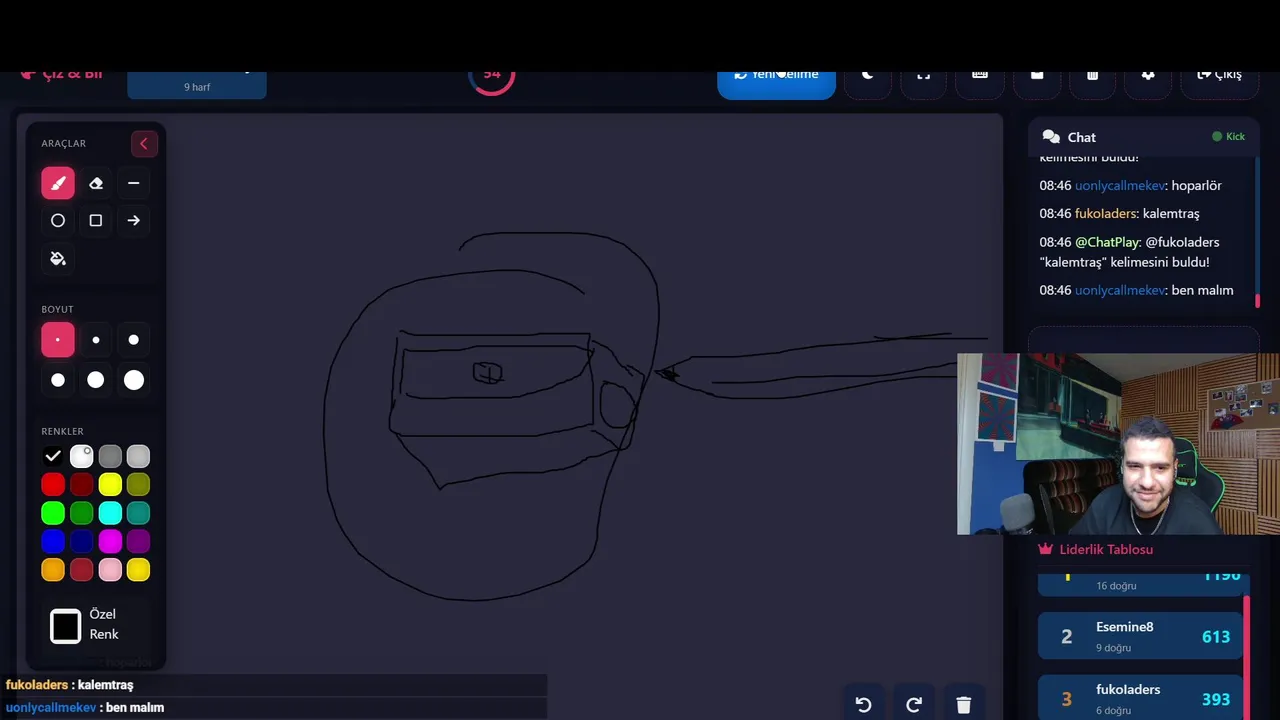Choose the fifth brush size
Screen dimensions: 1280x720
pyautogui.click(x=96, y=380)
